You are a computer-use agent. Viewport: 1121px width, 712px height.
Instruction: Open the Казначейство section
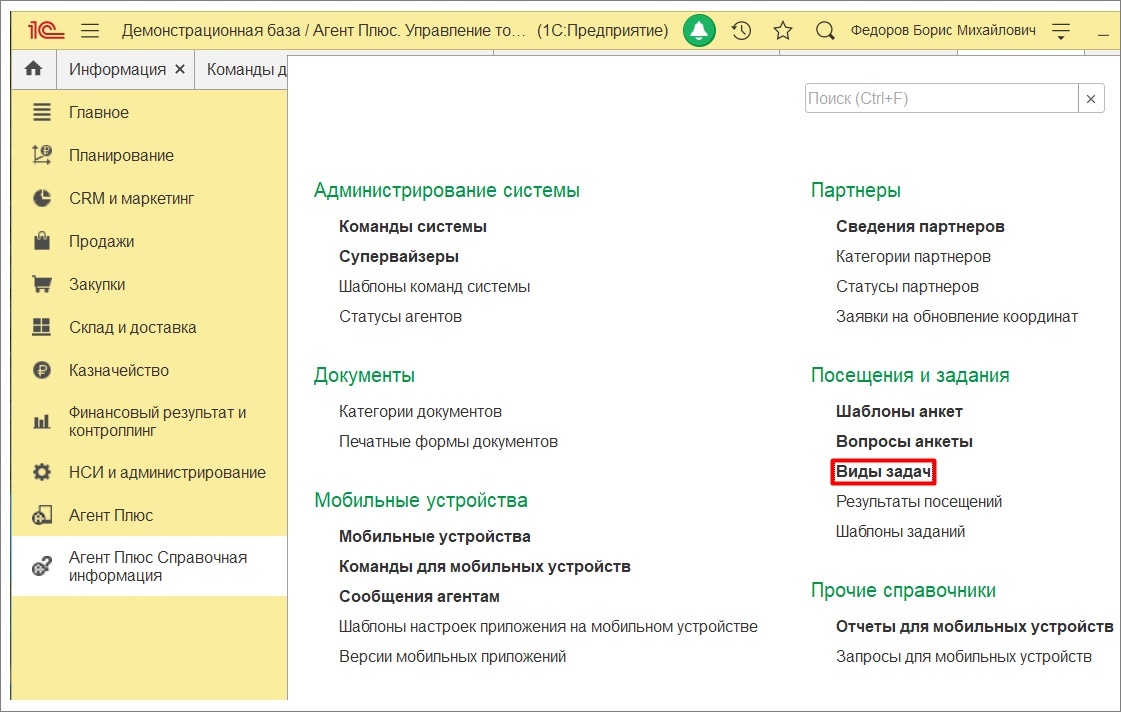pyautogui.click(x=119, y=370)
